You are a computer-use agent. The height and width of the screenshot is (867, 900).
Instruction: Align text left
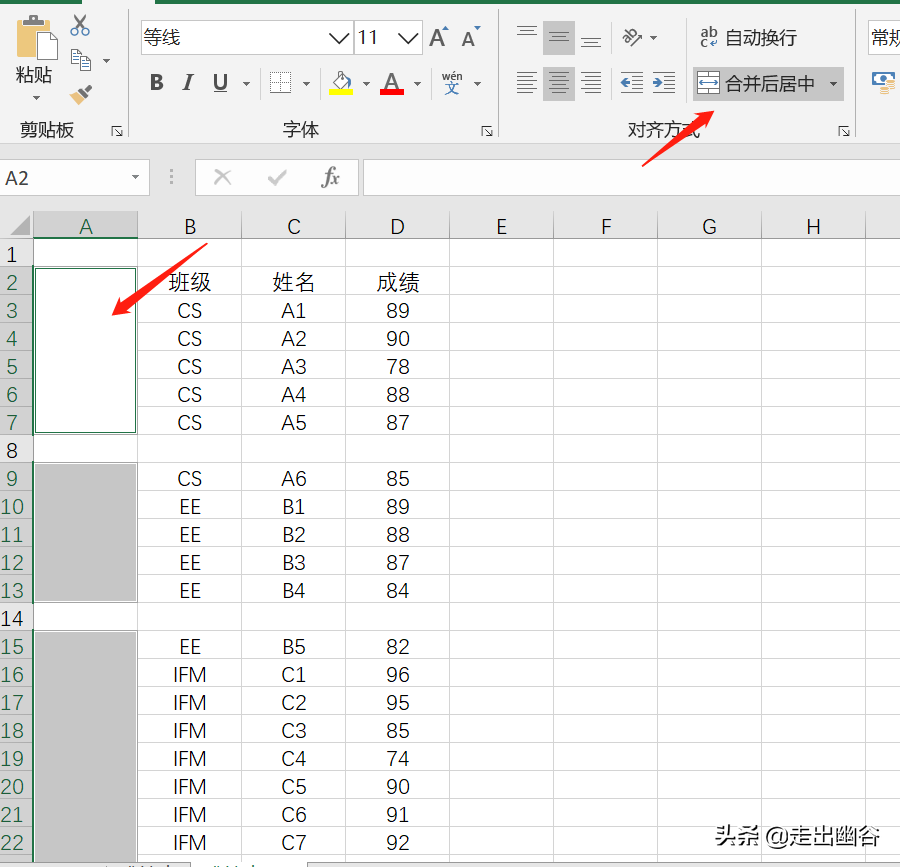tap(527, 83)
